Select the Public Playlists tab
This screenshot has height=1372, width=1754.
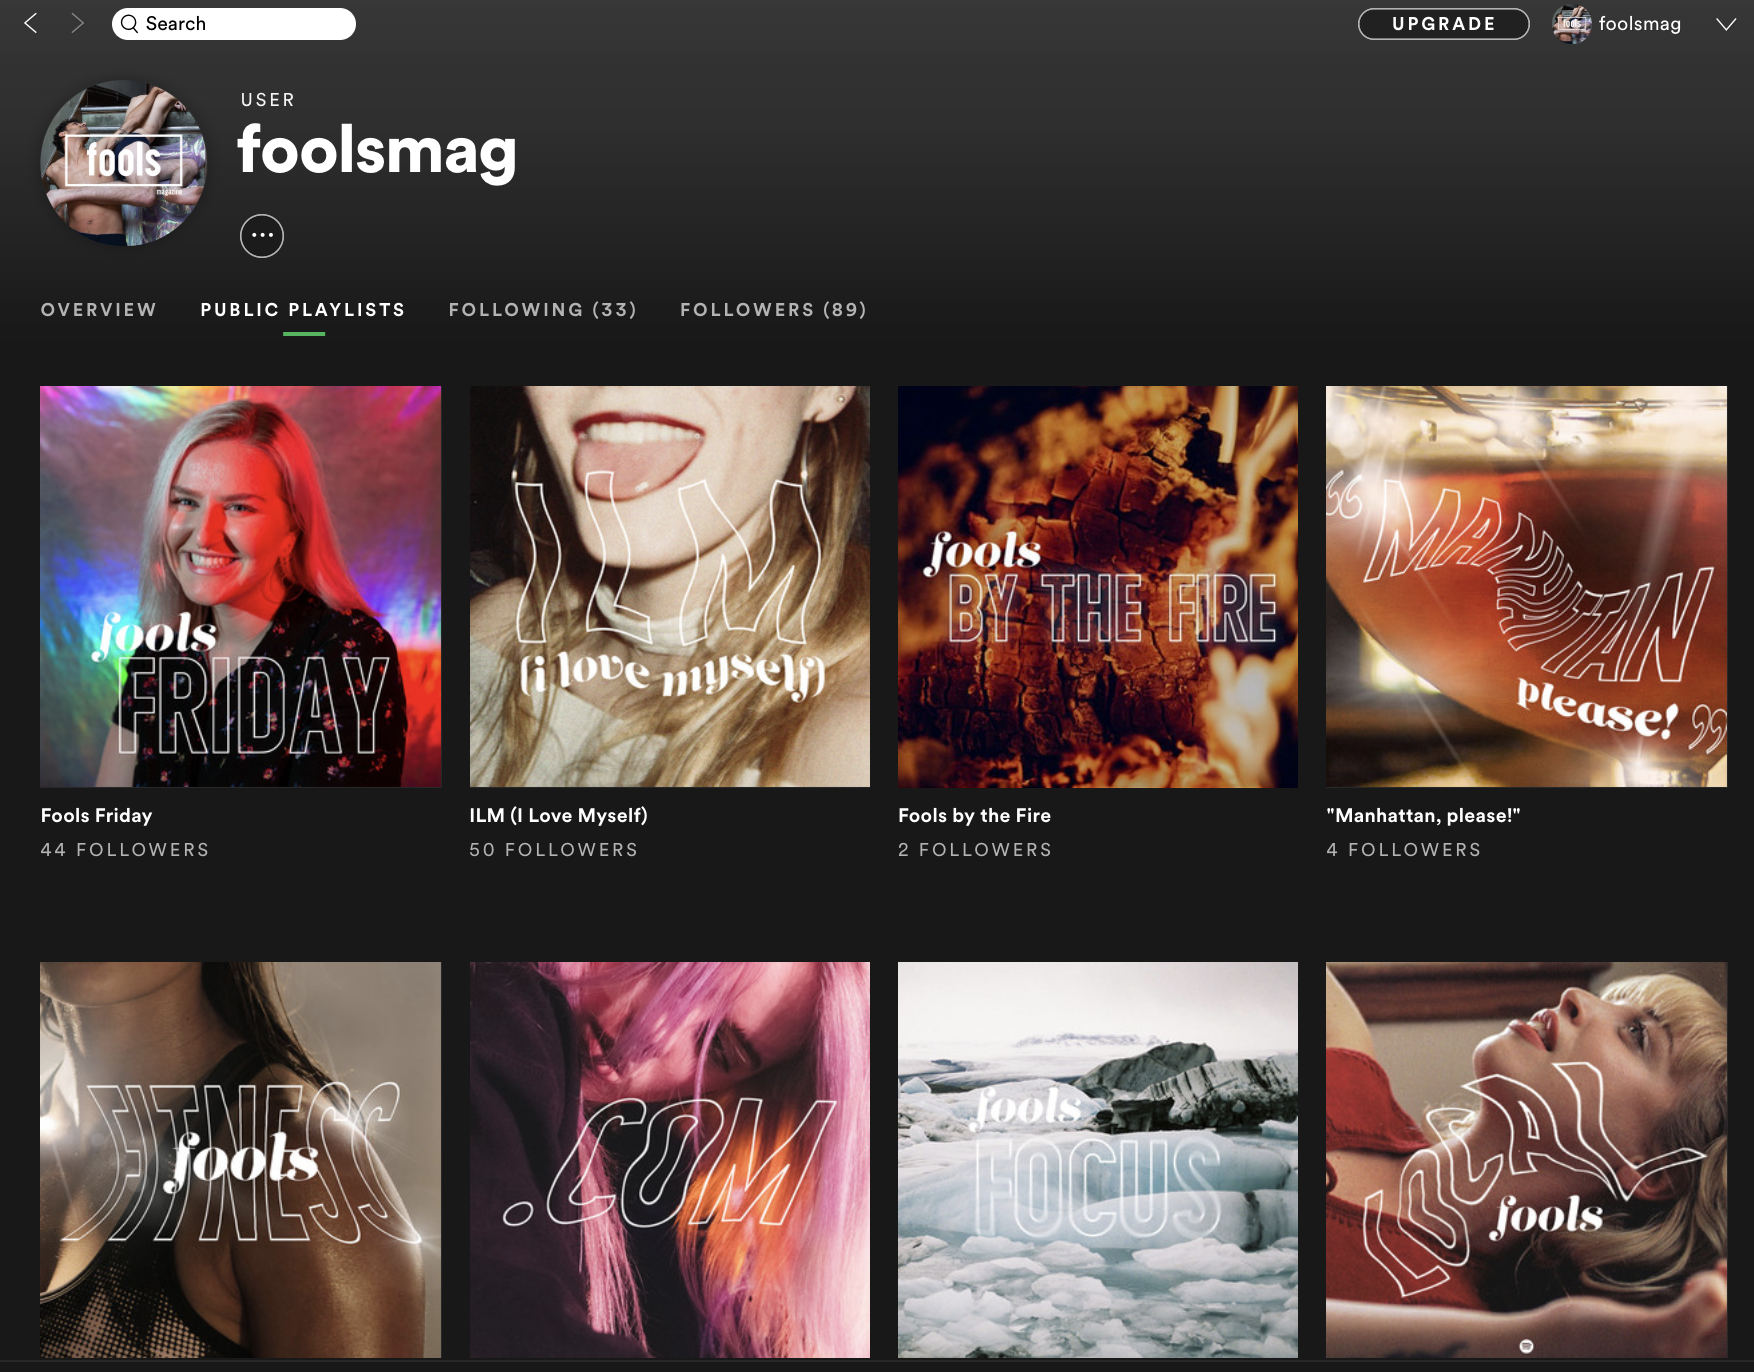point(303,310)
